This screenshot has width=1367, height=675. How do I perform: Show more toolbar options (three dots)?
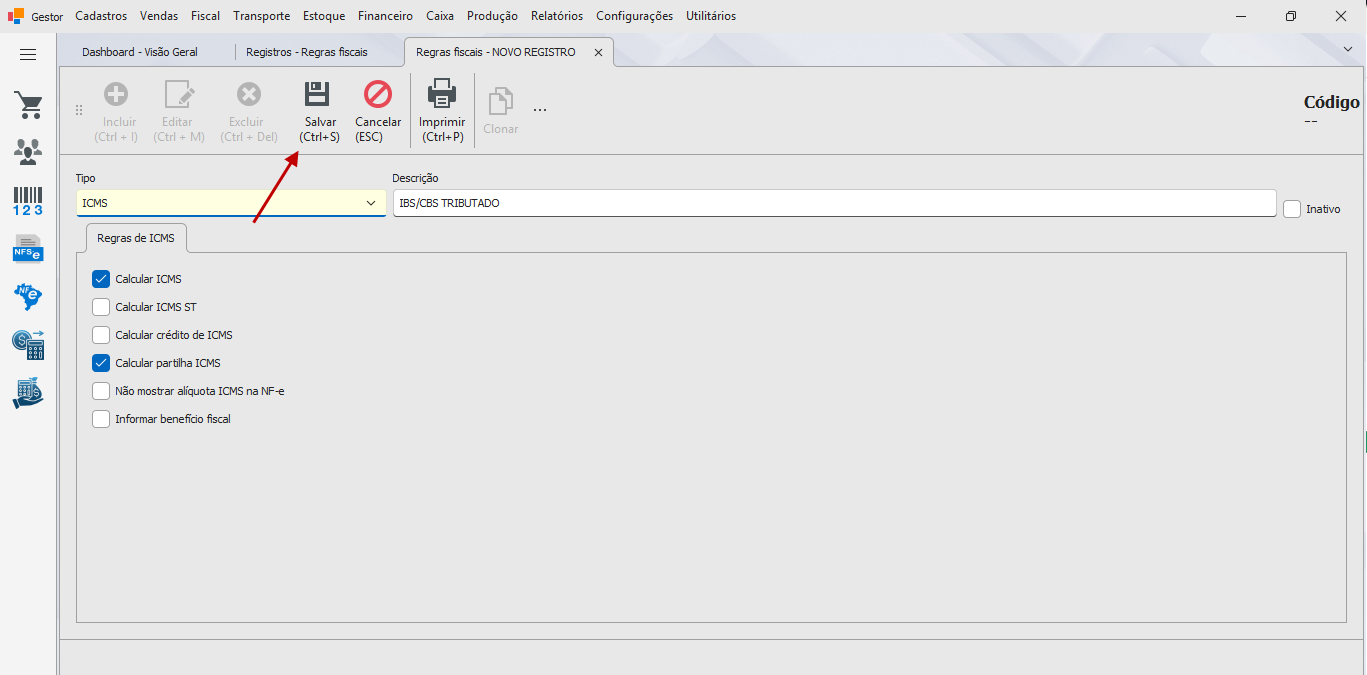540,109
